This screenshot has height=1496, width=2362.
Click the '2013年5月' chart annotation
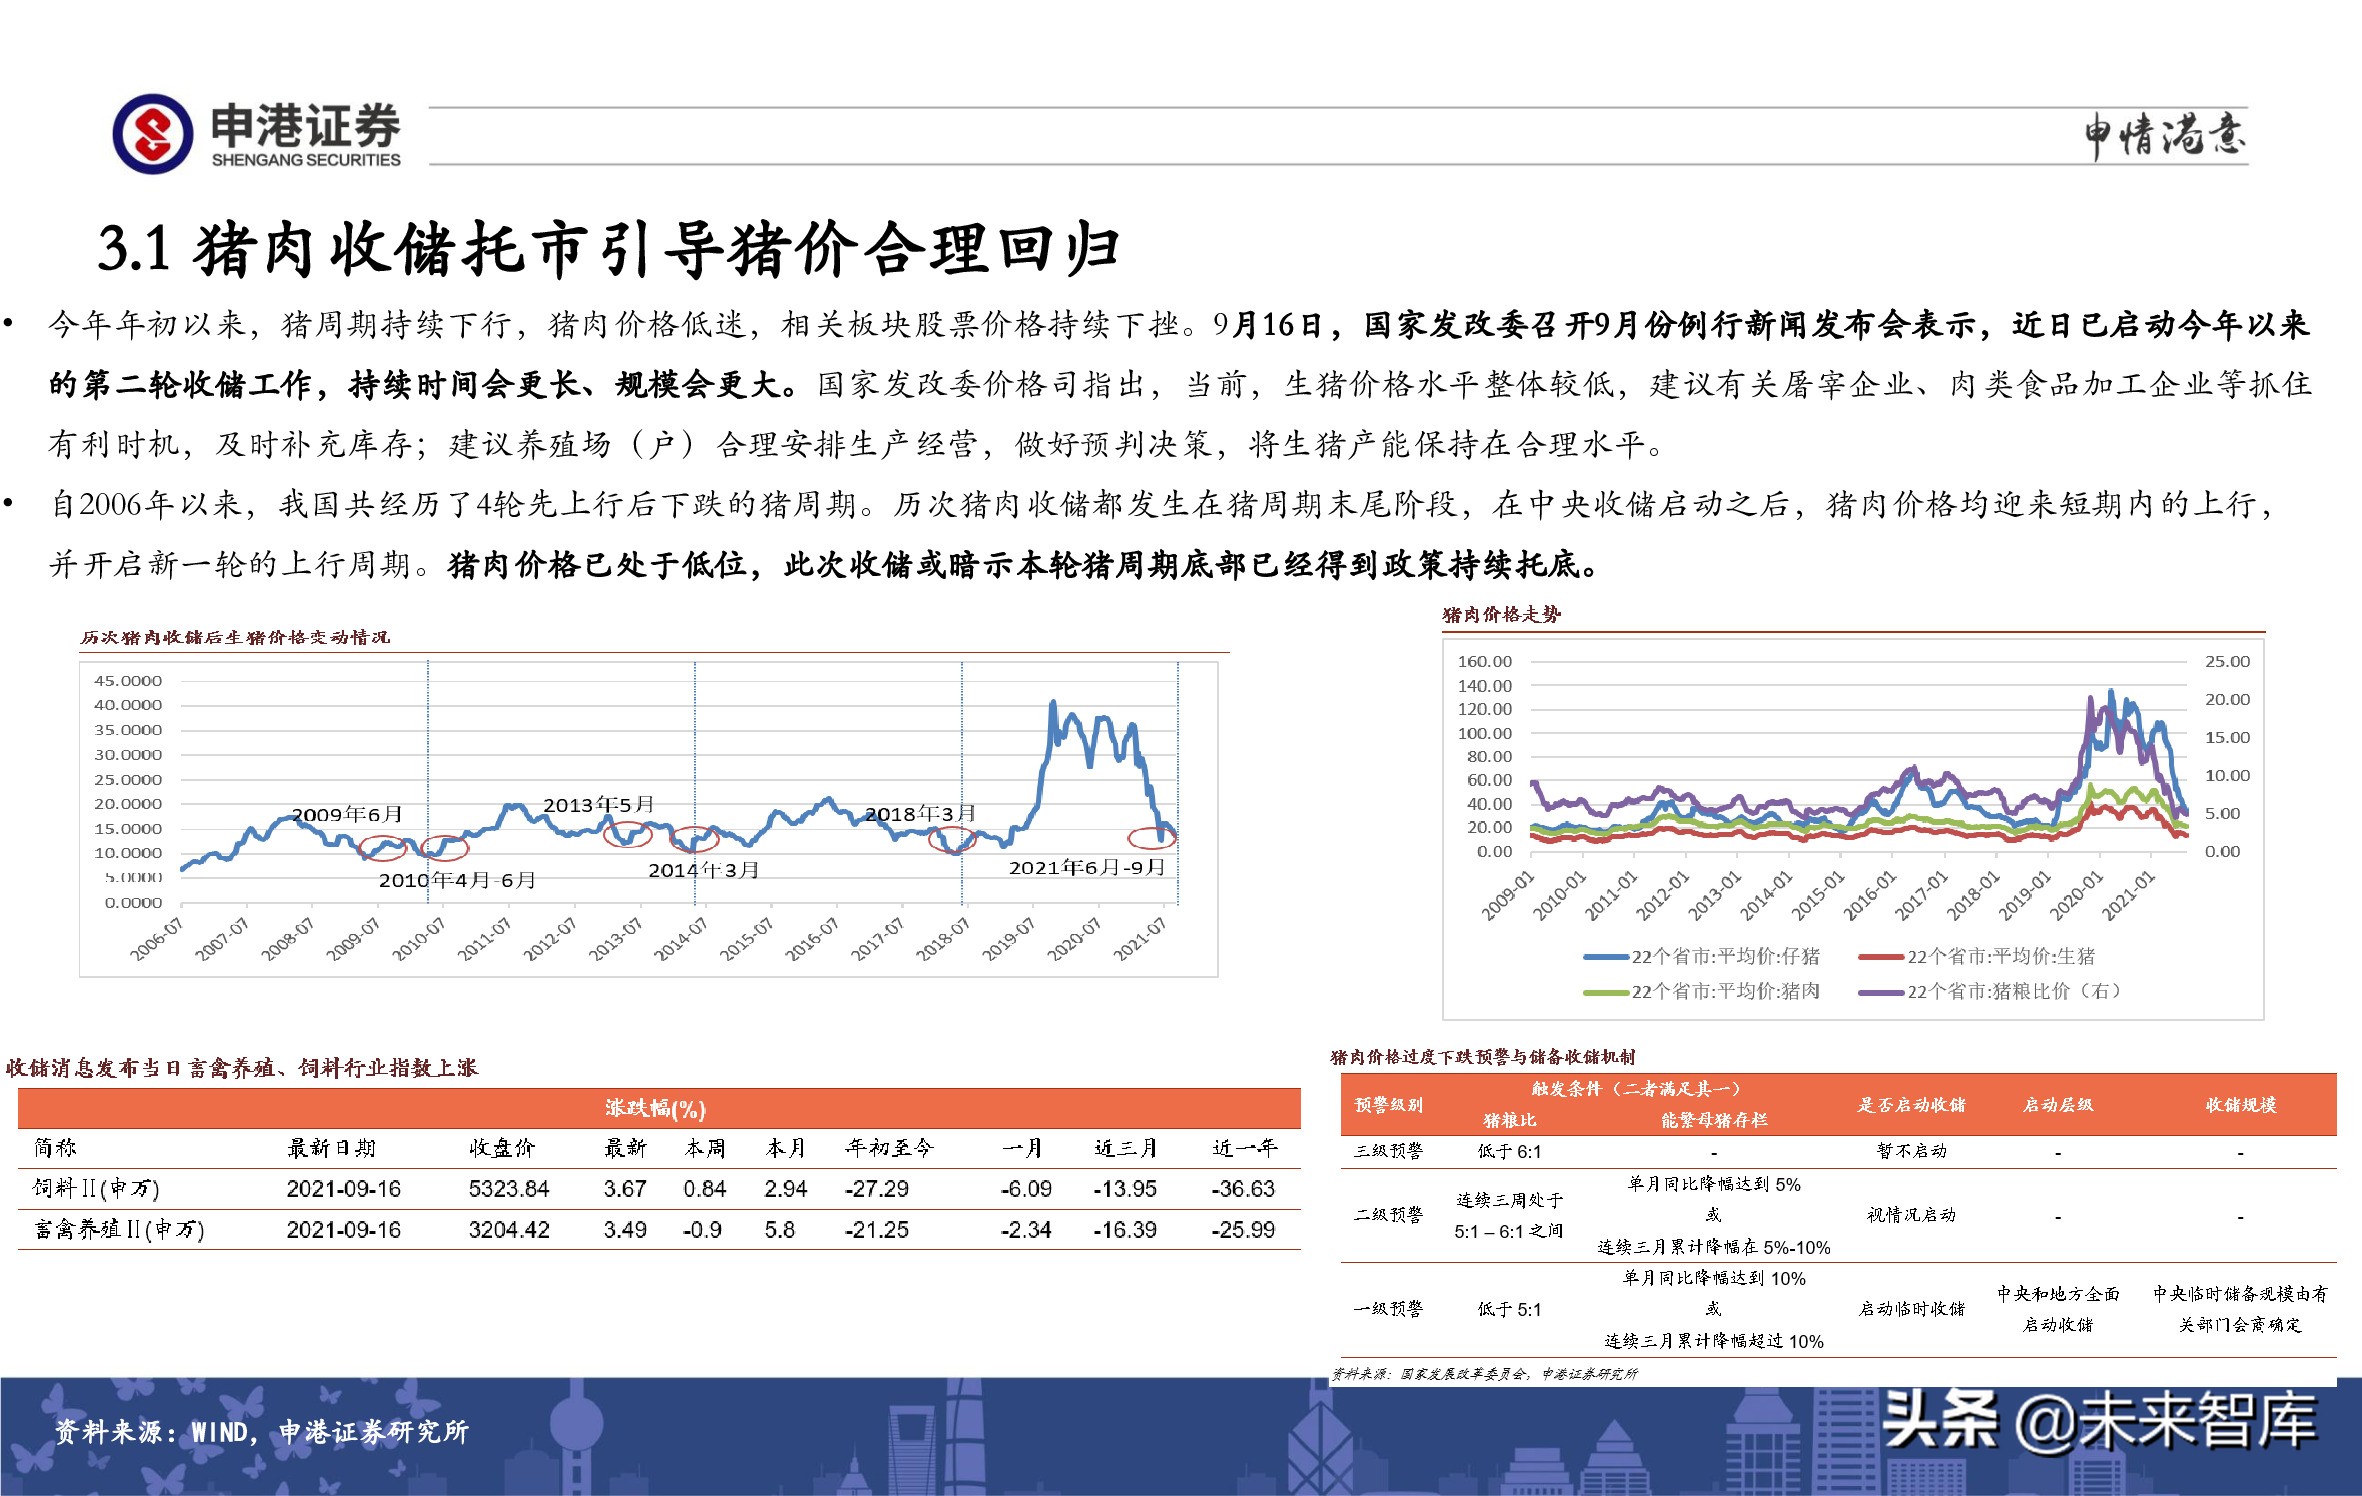point(598,804)
